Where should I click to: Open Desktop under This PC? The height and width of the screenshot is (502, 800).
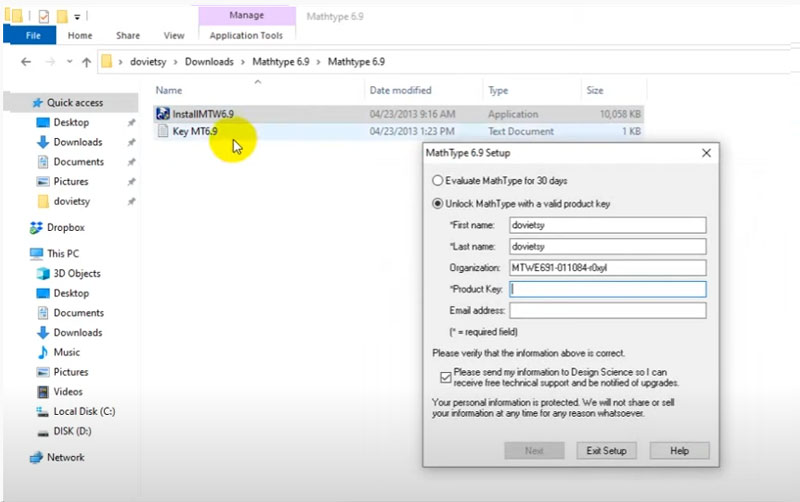pos(71,293)
